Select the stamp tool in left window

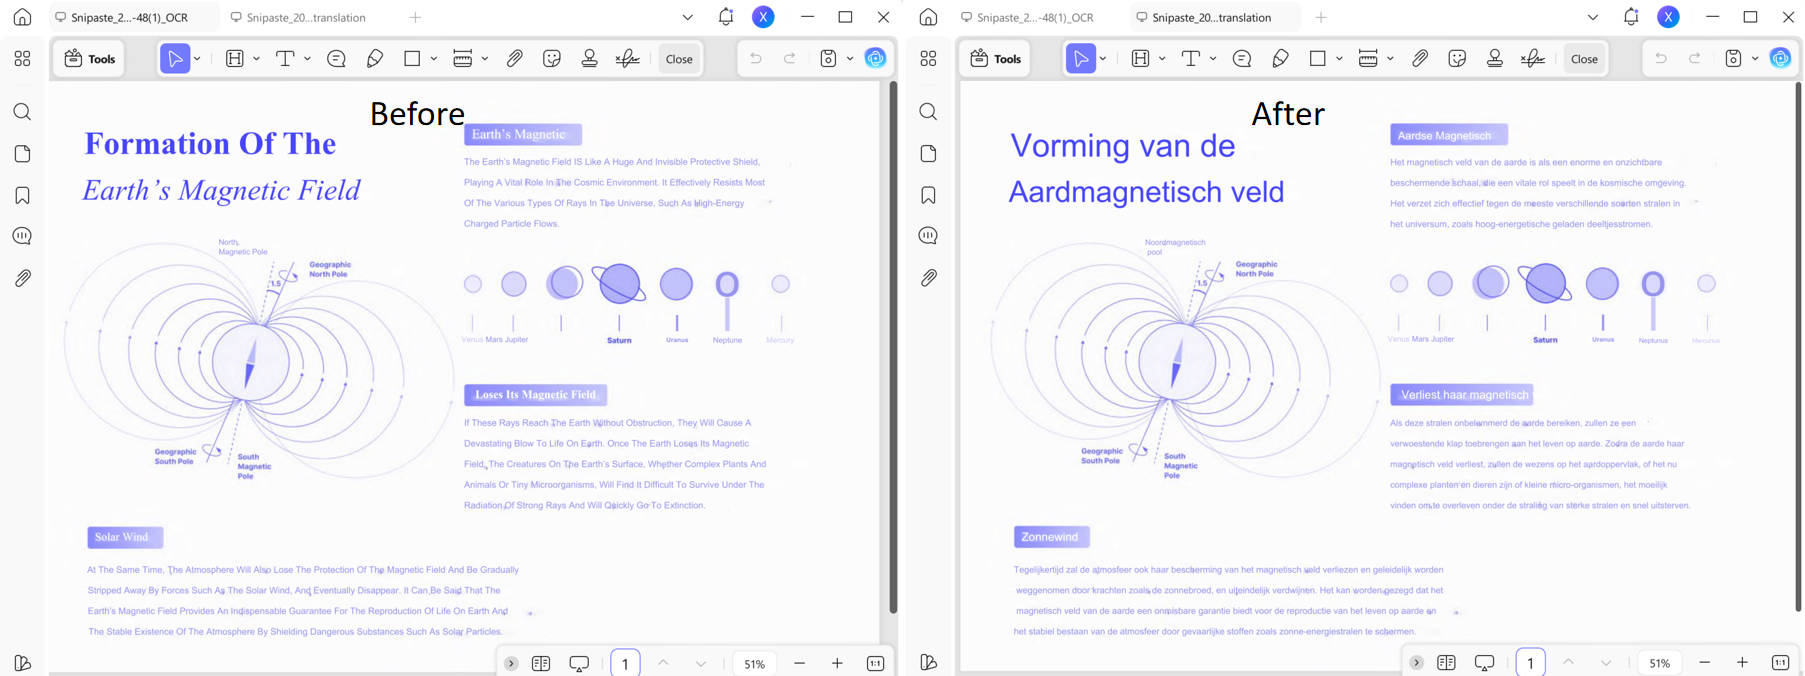[x=590, y=59]
